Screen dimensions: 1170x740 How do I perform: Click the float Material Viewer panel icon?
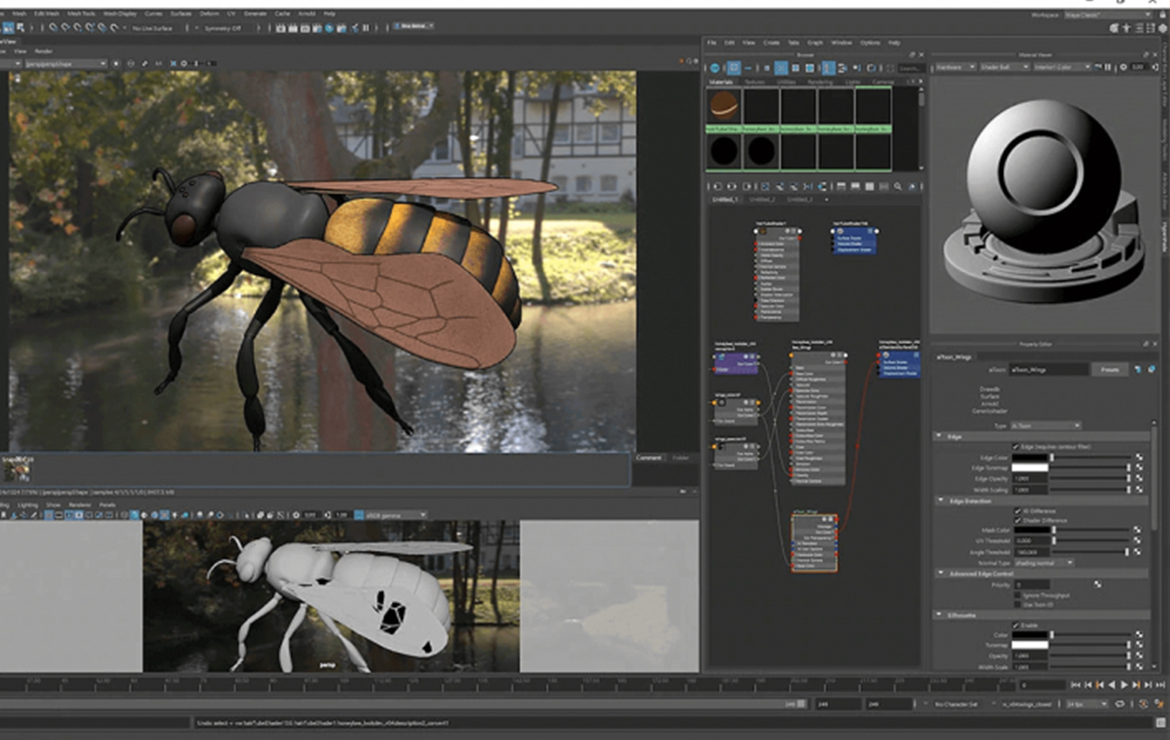click(x=1146, y=54)
